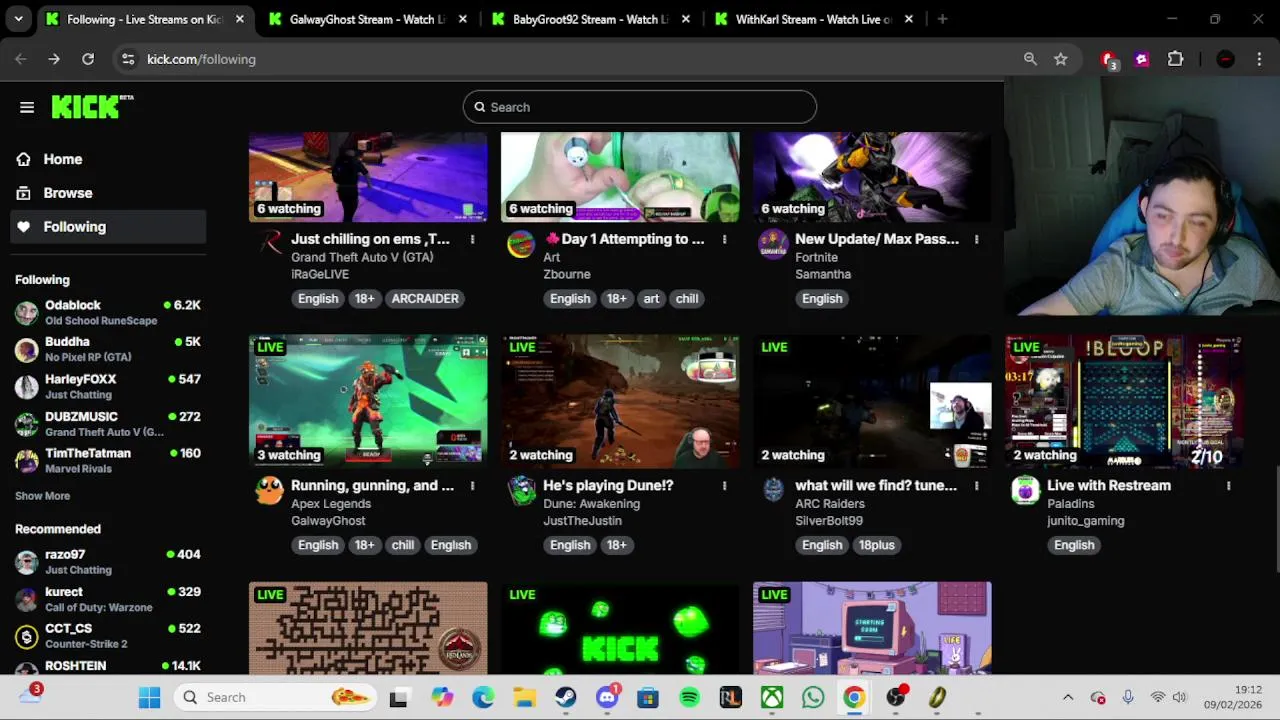Open Xbox app from the taskbar
This screenshot has width=1280, height=720.
coord(772,697)
